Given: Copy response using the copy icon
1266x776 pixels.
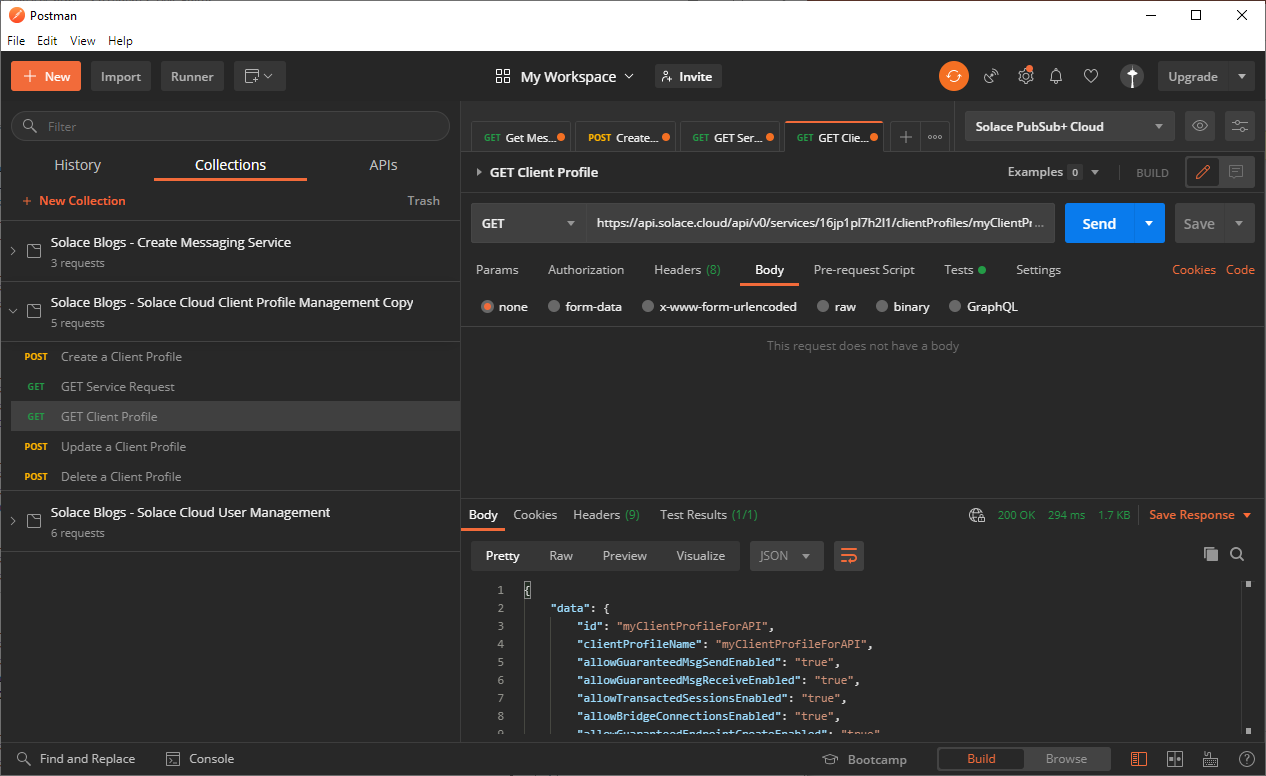Looking at the screenshot, I should point(1210,554).
